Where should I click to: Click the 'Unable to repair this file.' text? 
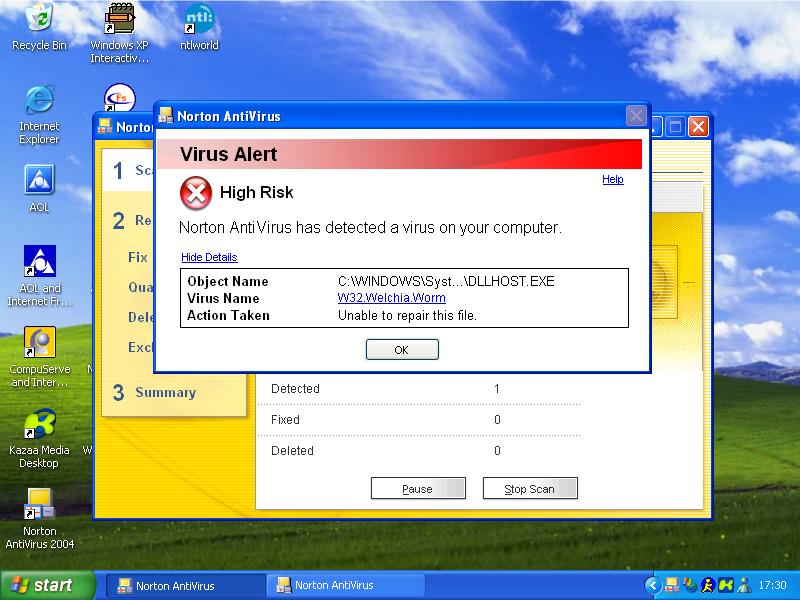(407, 315)
